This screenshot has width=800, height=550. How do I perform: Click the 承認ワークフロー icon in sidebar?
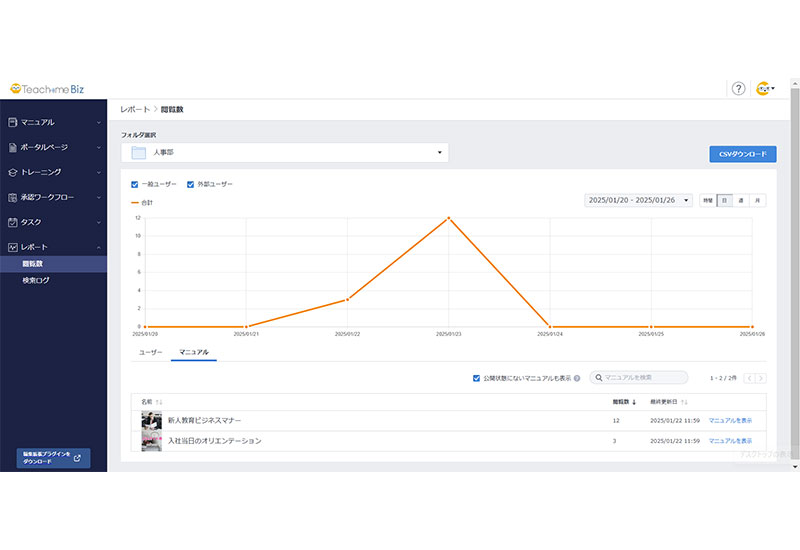pos(12,197)
